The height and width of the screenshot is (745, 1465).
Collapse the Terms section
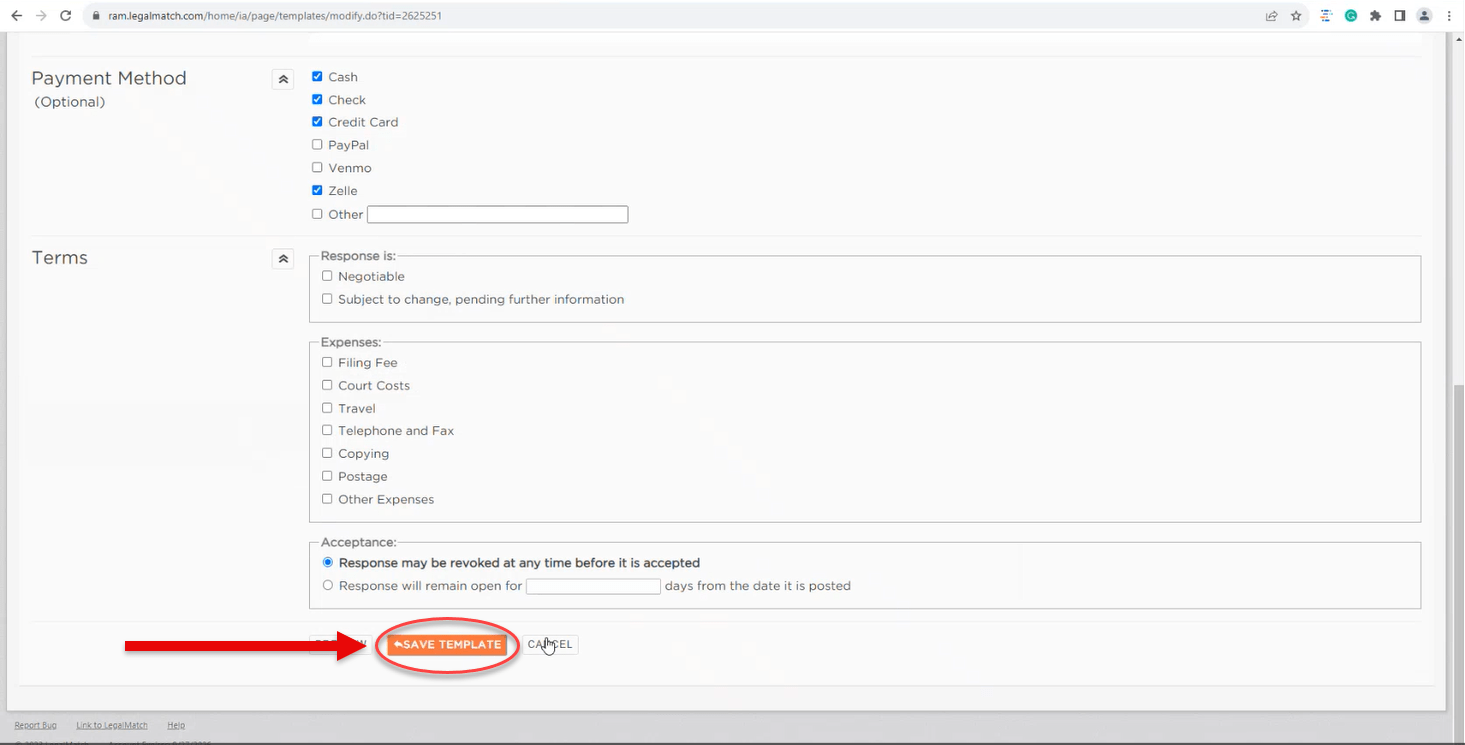pyautogui.click(x=283, y=259)
